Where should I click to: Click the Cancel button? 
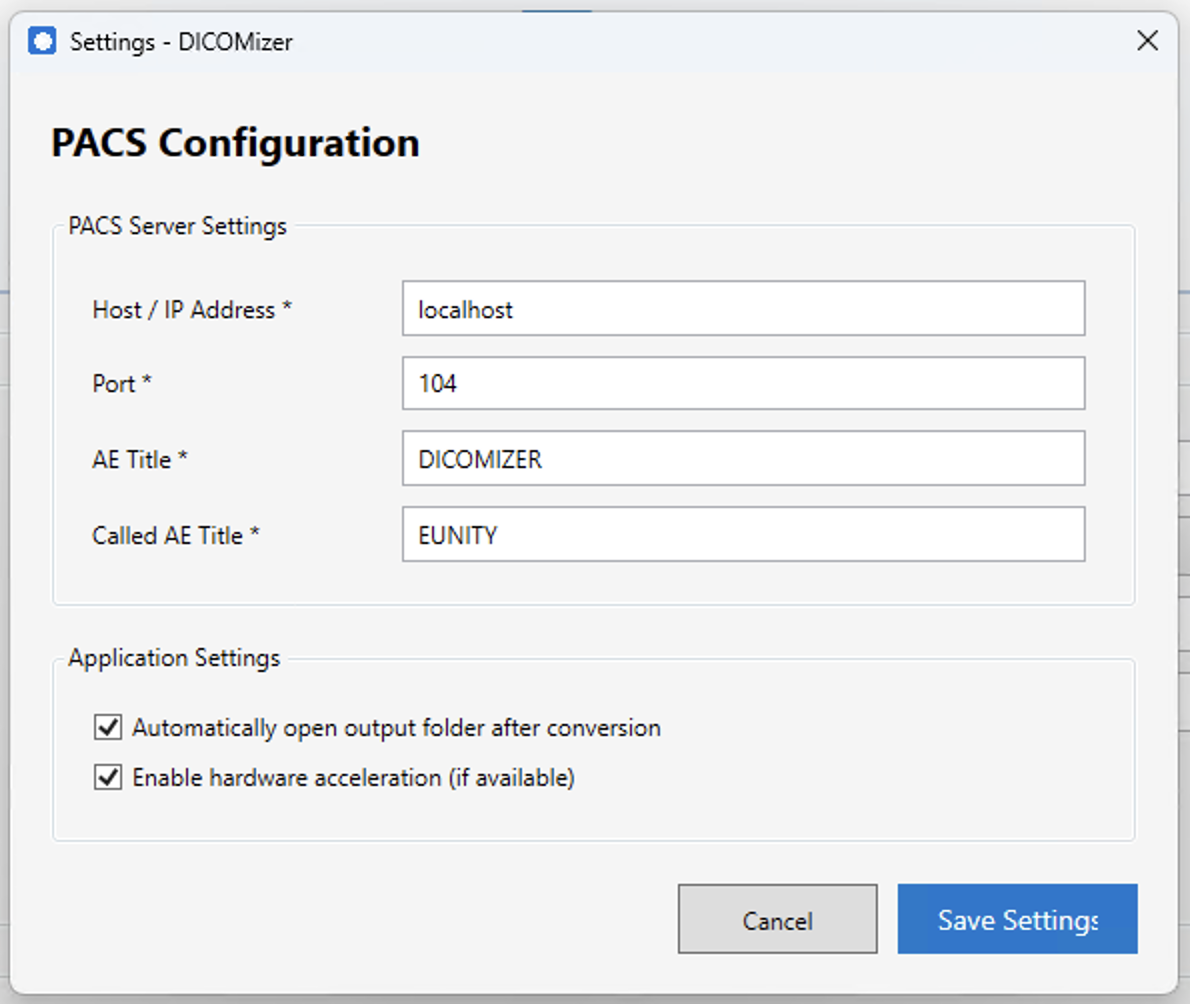pyautogui.click(x=777, y=919)
